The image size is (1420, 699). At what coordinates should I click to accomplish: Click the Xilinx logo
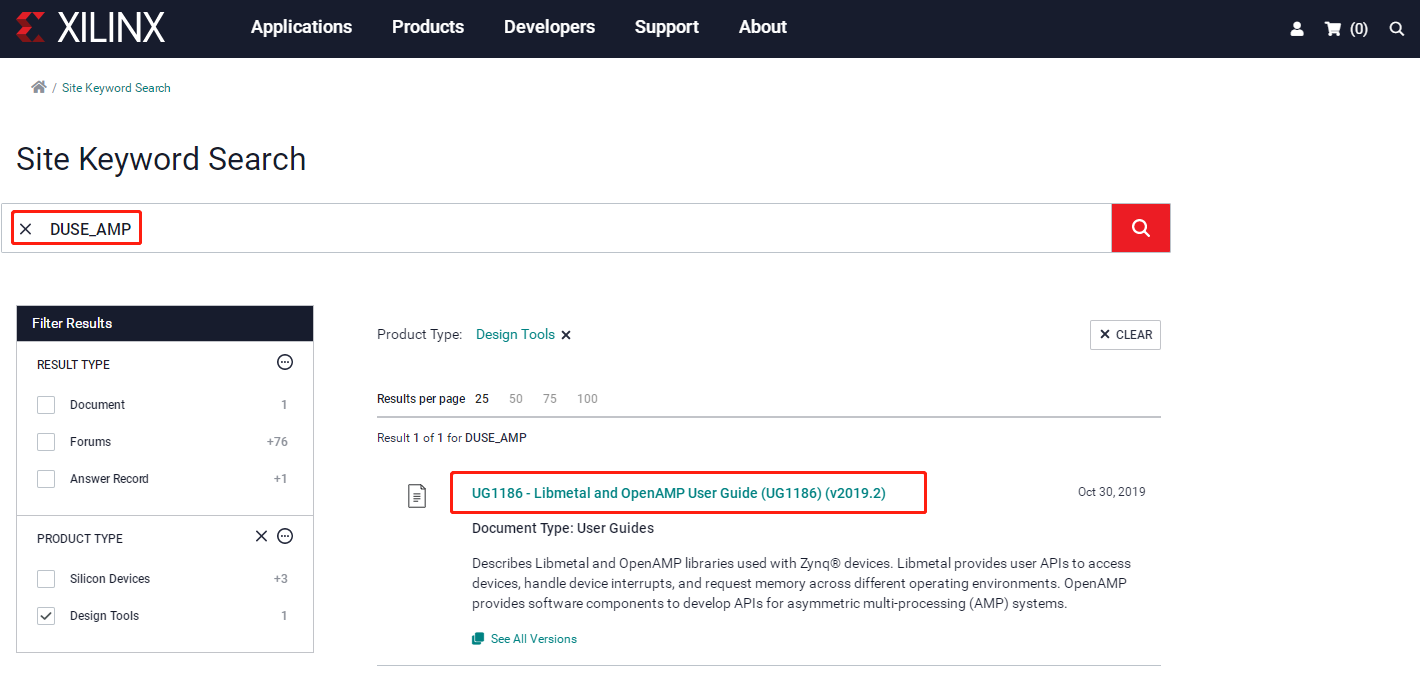tap(90, 28)
